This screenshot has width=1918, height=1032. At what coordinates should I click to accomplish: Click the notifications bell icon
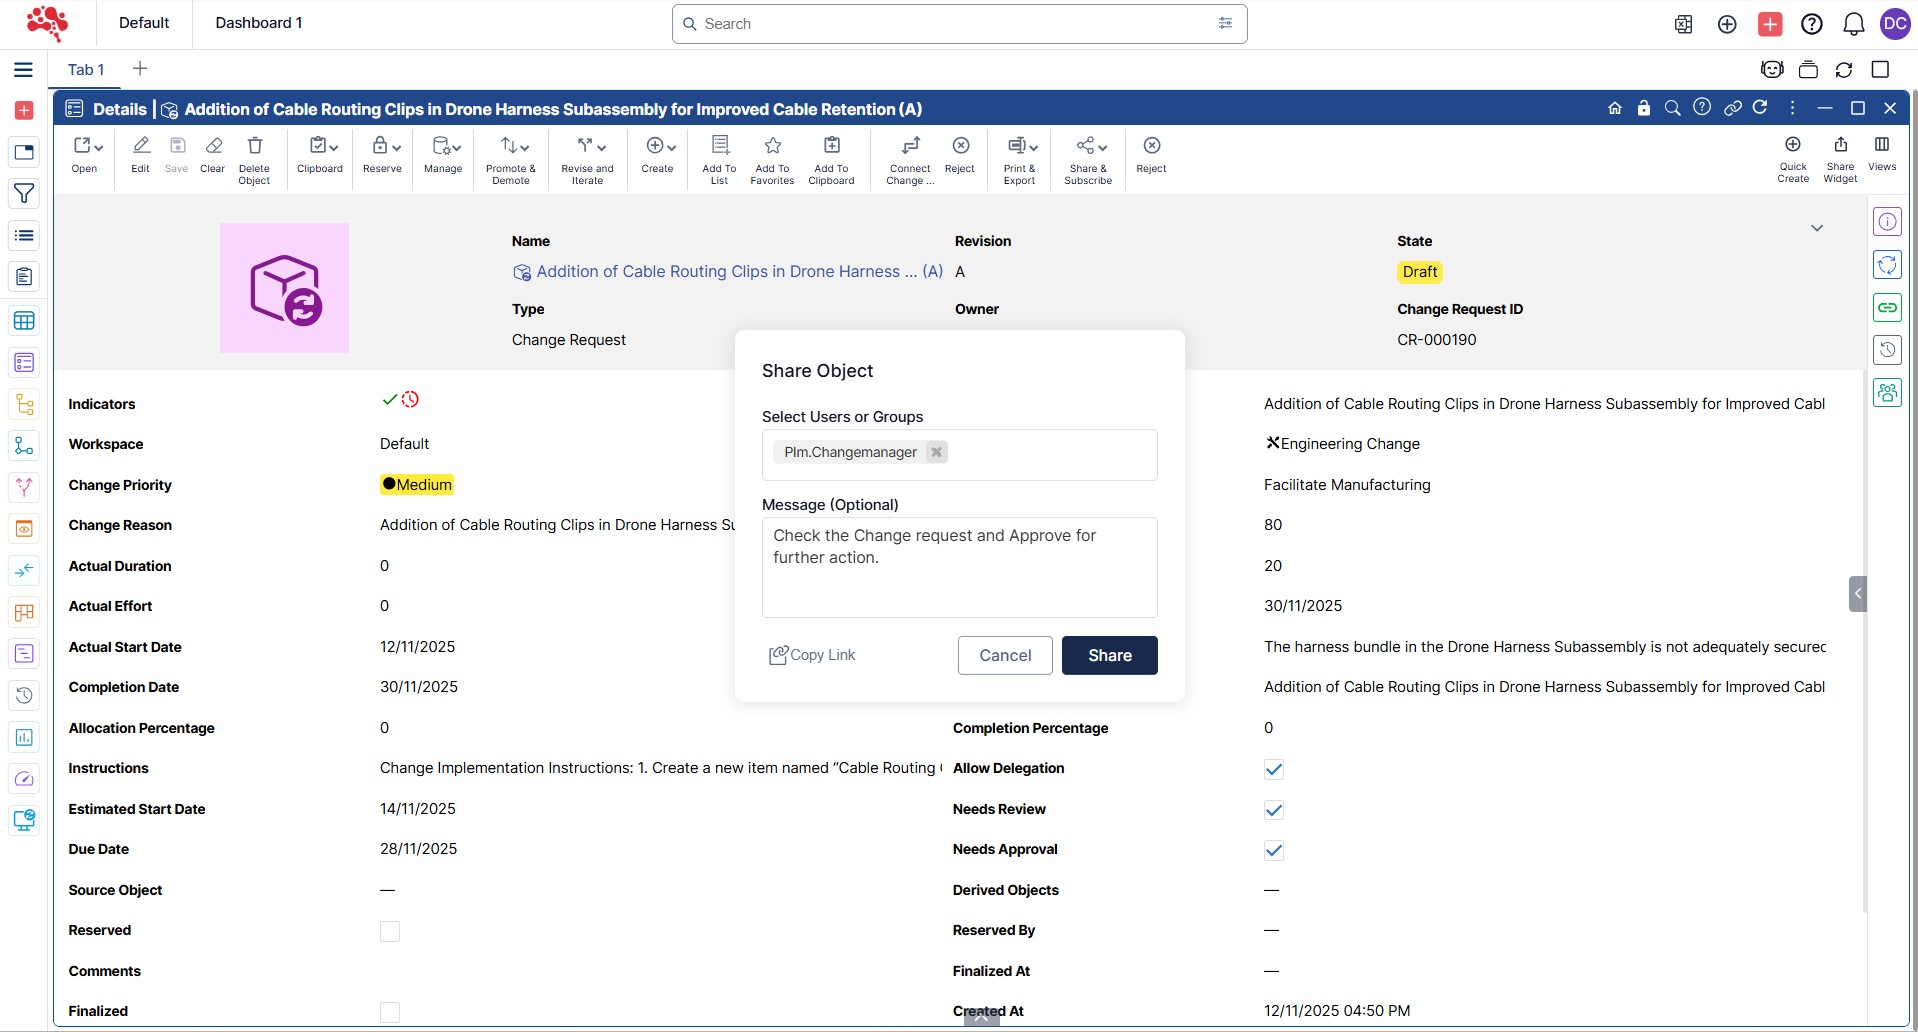(1853, 24)
